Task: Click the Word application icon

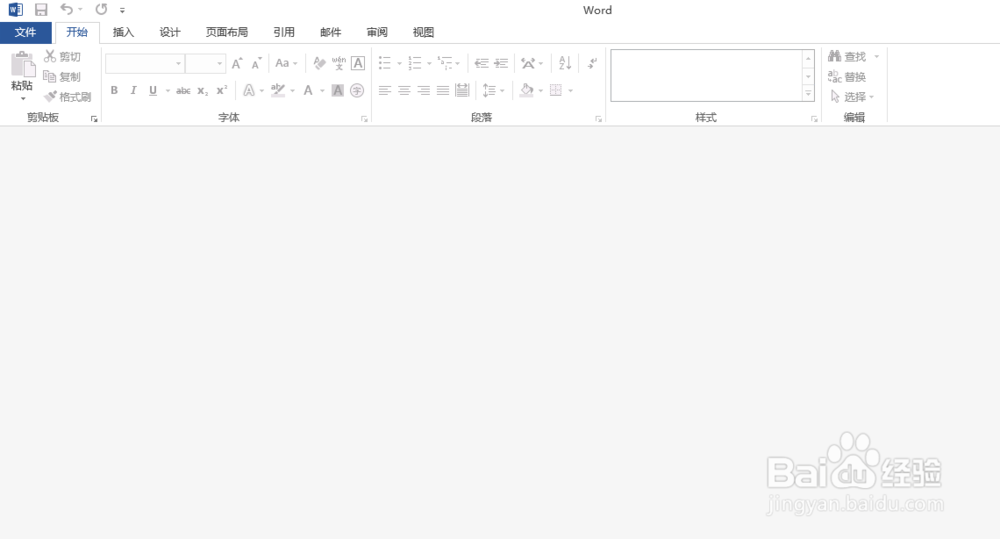Action: pyautogui.click(x=15, y=10)
